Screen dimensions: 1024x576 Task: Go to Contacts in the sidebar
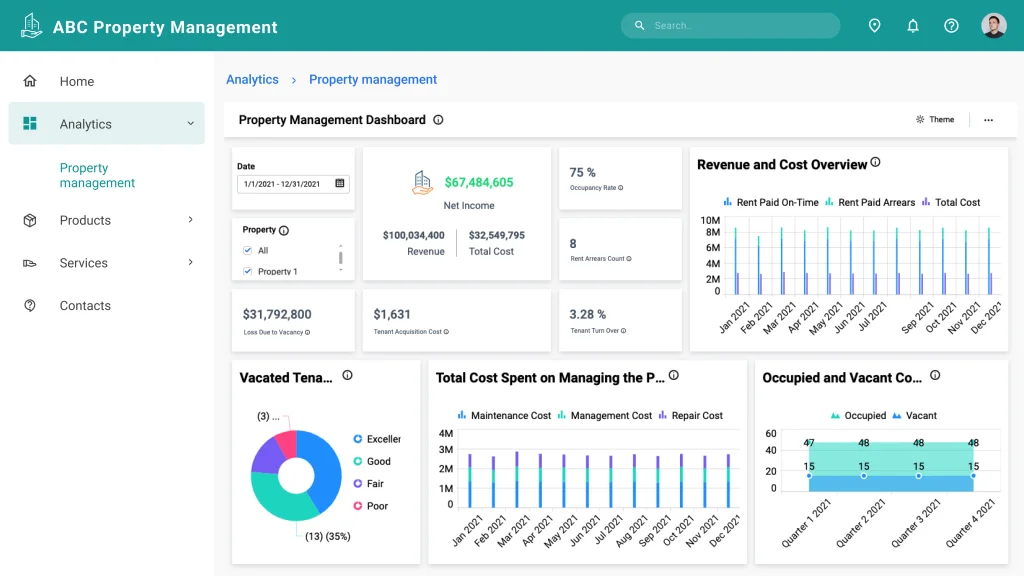pyautogui.click(x=85, y=305)
